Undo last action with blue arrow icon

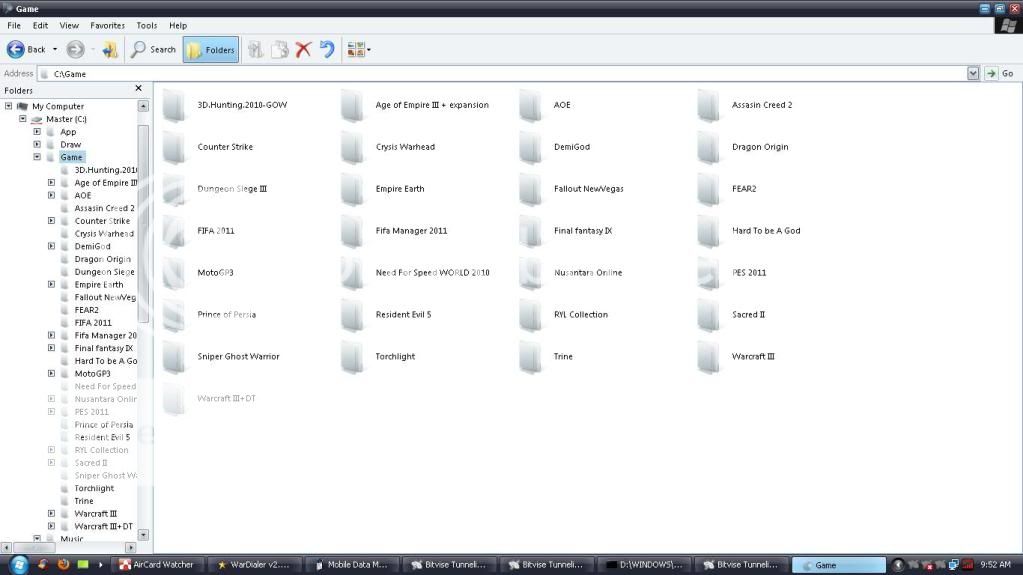pyautogui.click(x=327, y=50)
